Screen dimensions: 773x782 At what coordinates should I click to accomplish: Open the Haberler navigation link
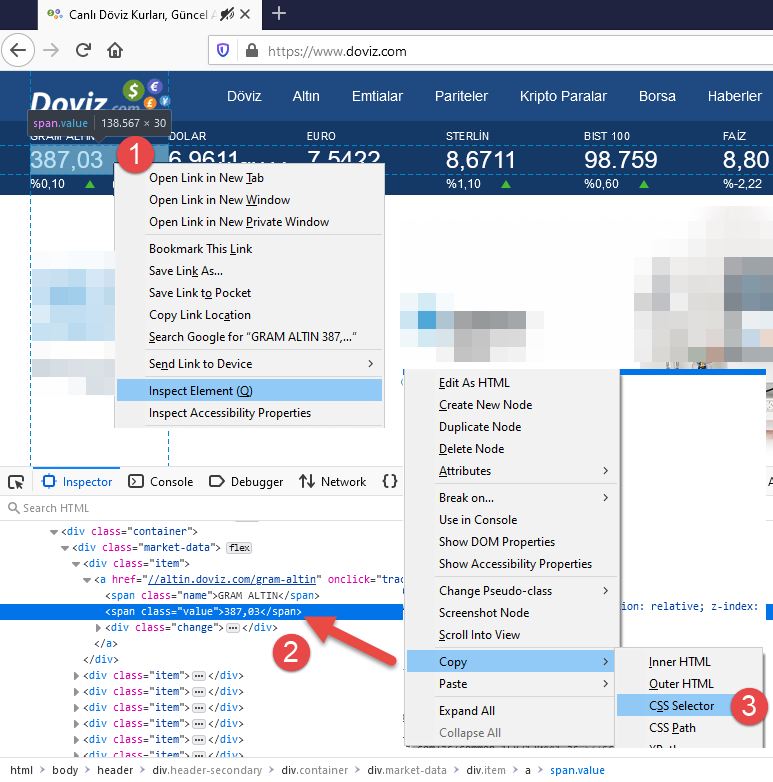(x=735, y=96)
